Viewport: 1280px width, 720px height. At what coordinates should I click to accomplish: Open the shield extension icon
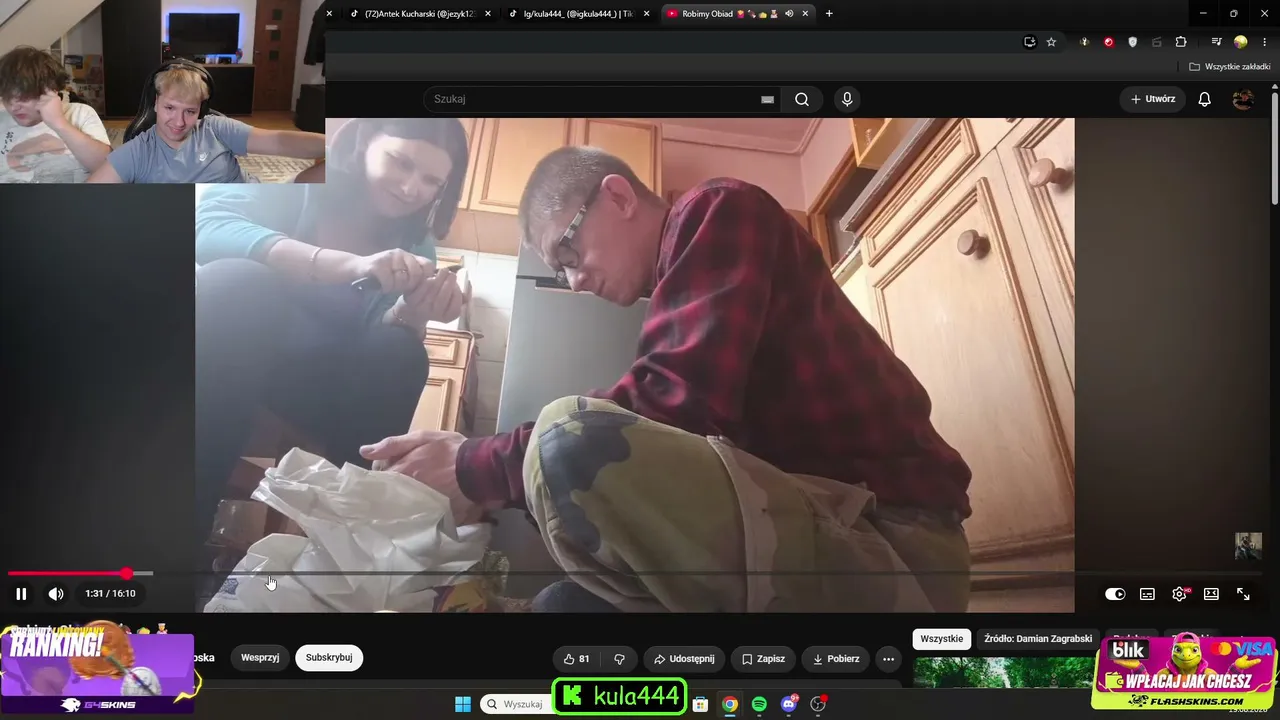pyautogui.click(x=1133, y=42)
